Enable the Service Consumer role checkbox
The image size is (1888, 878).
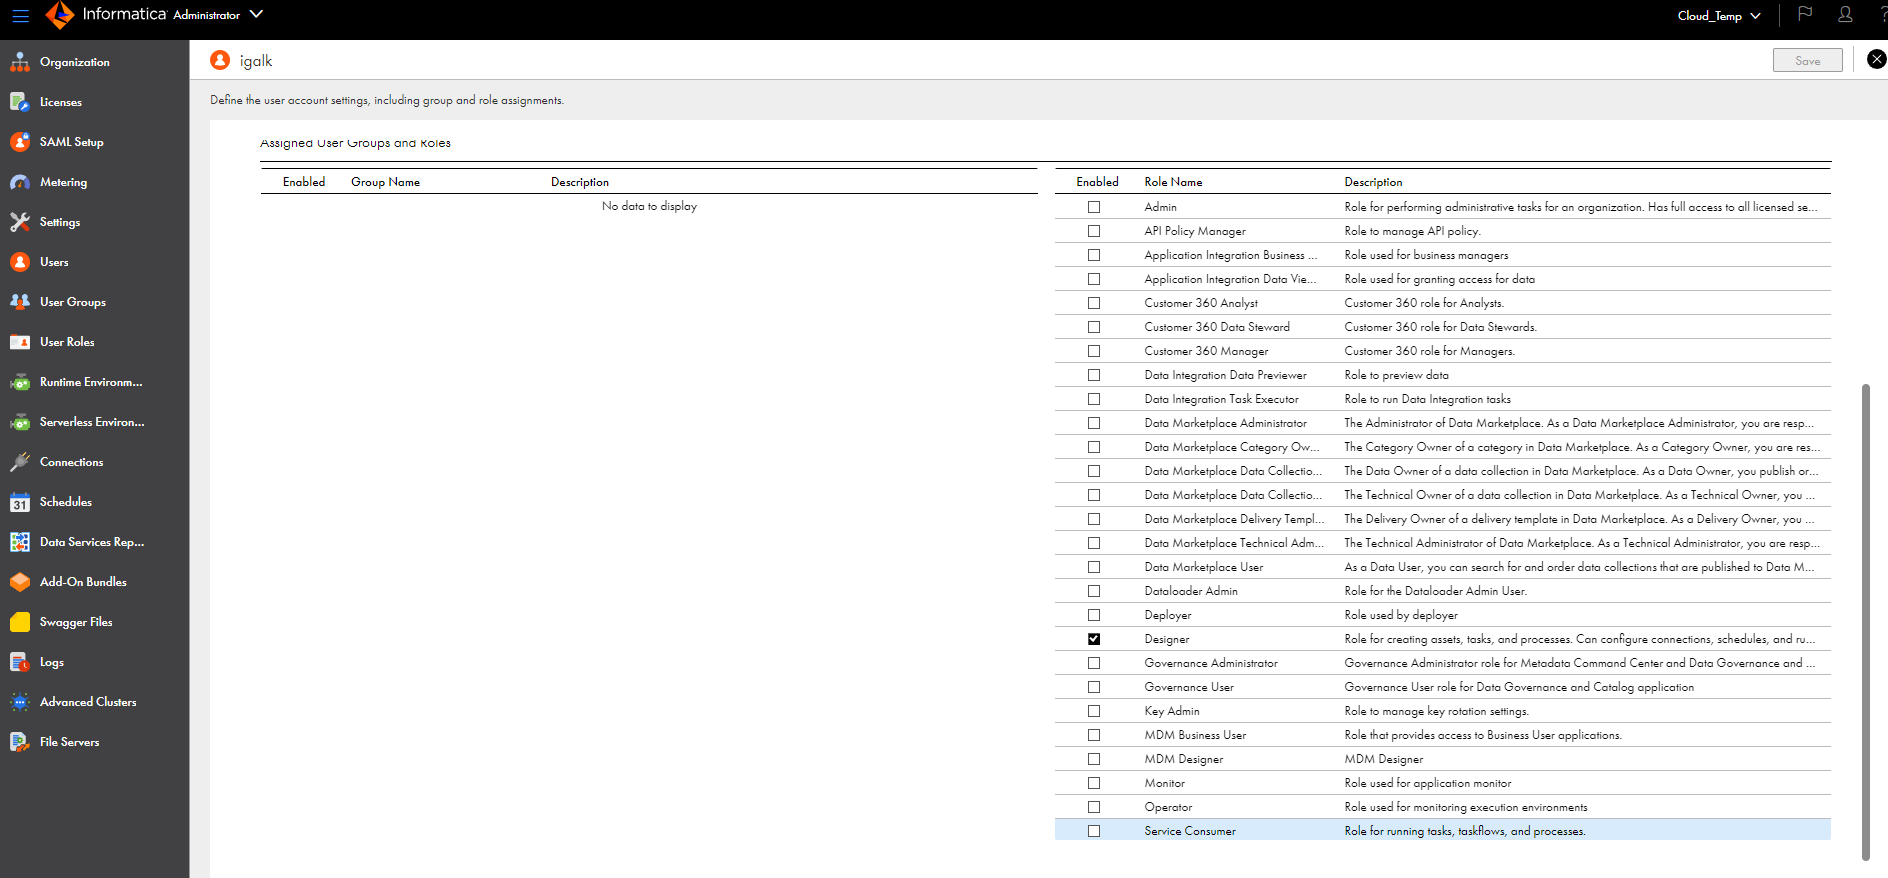tap(1094, 831)
